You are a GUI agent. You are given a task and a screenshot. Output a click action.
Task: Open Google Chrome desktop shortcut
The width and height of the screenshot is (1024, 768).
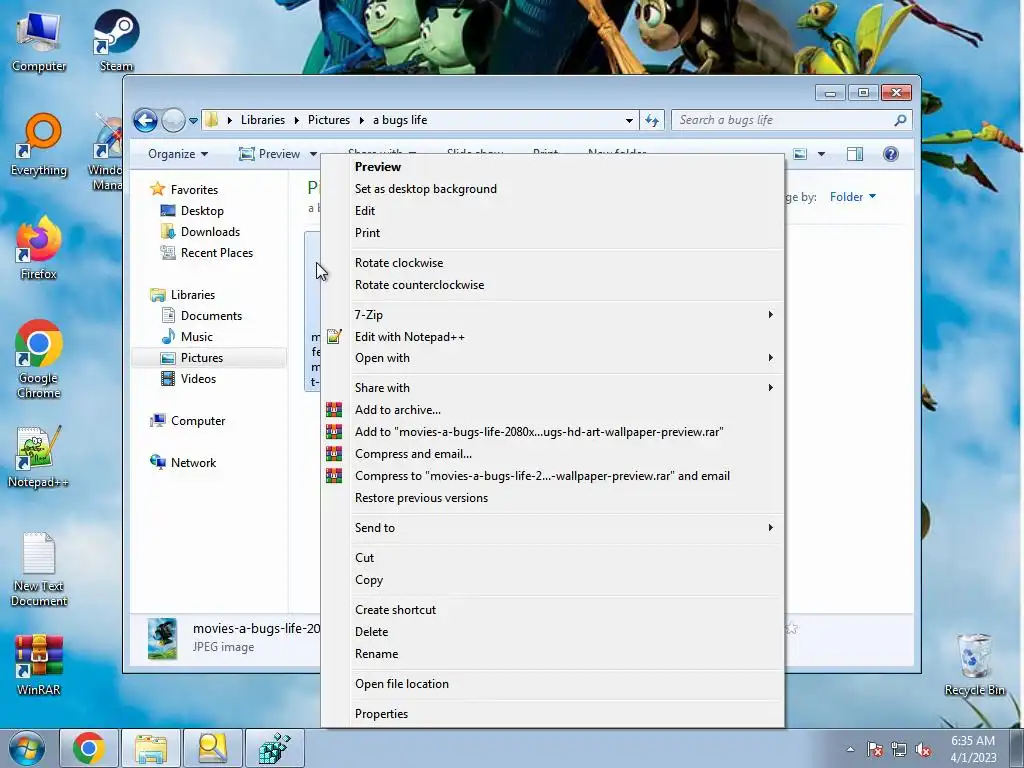click(x=39, y=359)
